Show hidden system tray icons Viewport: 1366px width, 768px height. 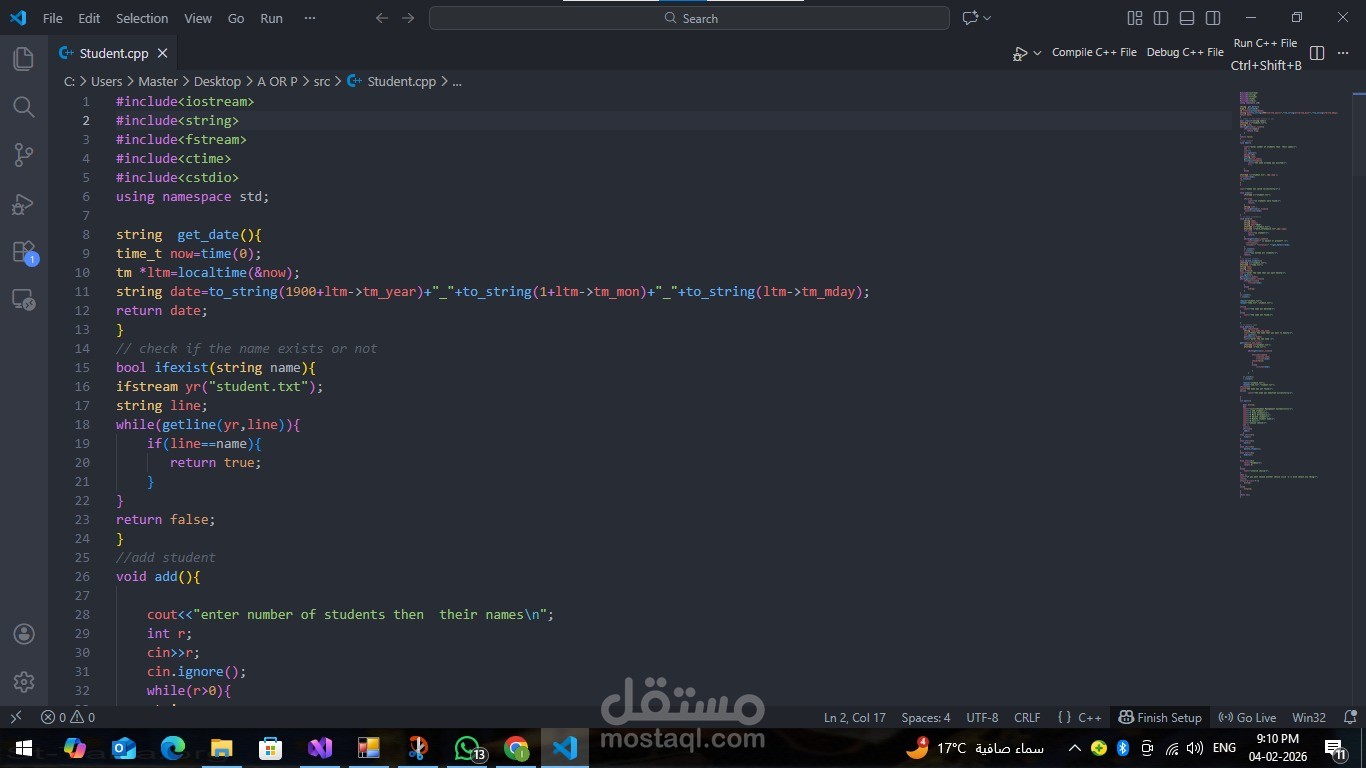click(x=1075, y=748)
